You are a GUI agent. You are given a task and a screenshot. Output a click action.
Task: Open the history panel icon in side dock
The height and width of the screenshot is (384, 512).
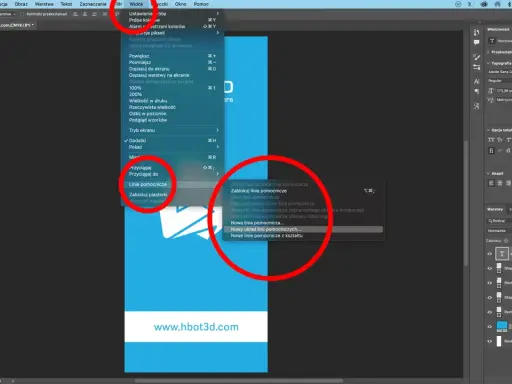tap(477, 32)
